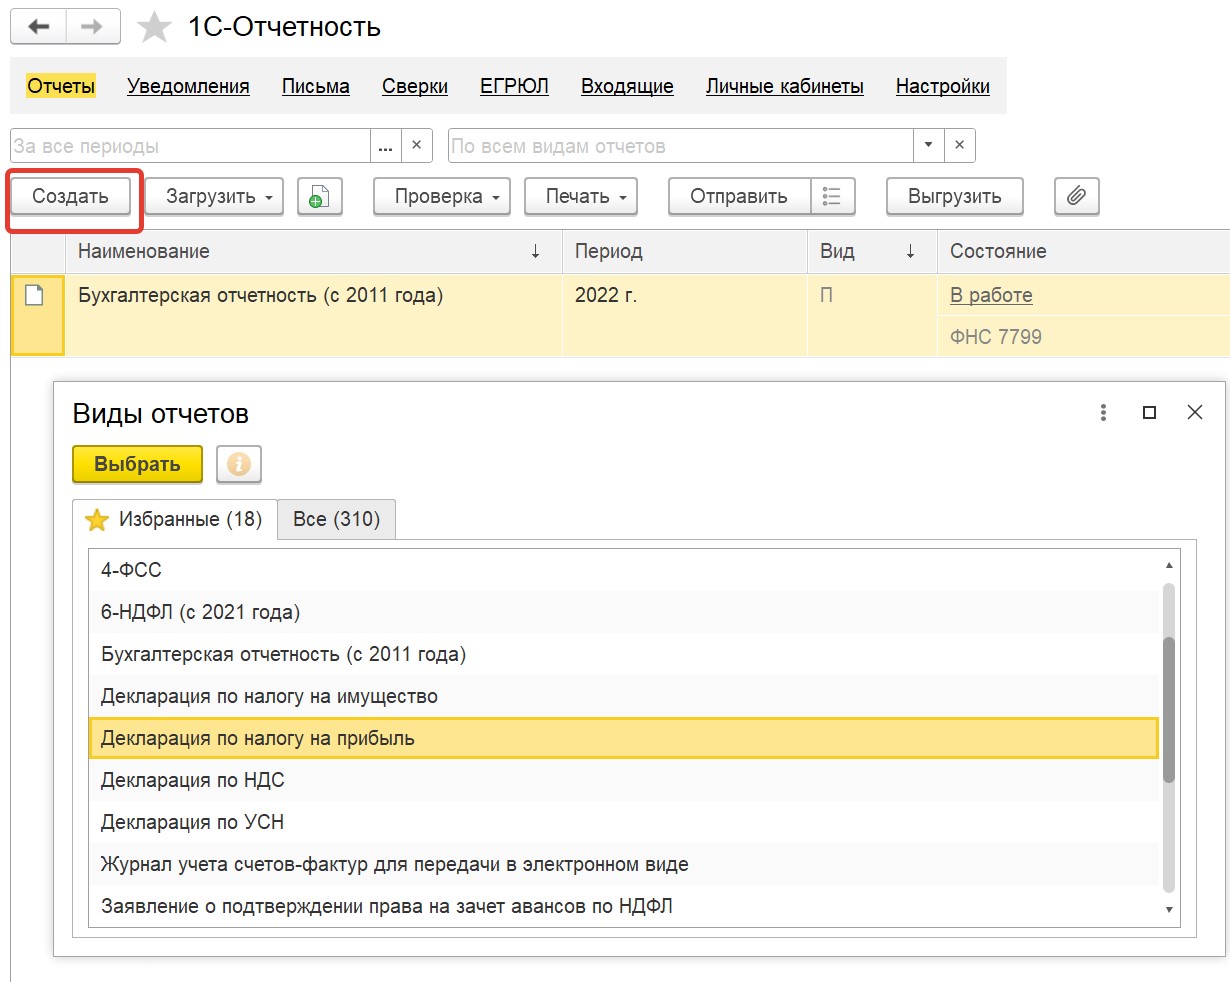Viewport: 1230px width, 982px height.
Task: Click the paperclip attachments icon
Action: tap(1076, 197)
